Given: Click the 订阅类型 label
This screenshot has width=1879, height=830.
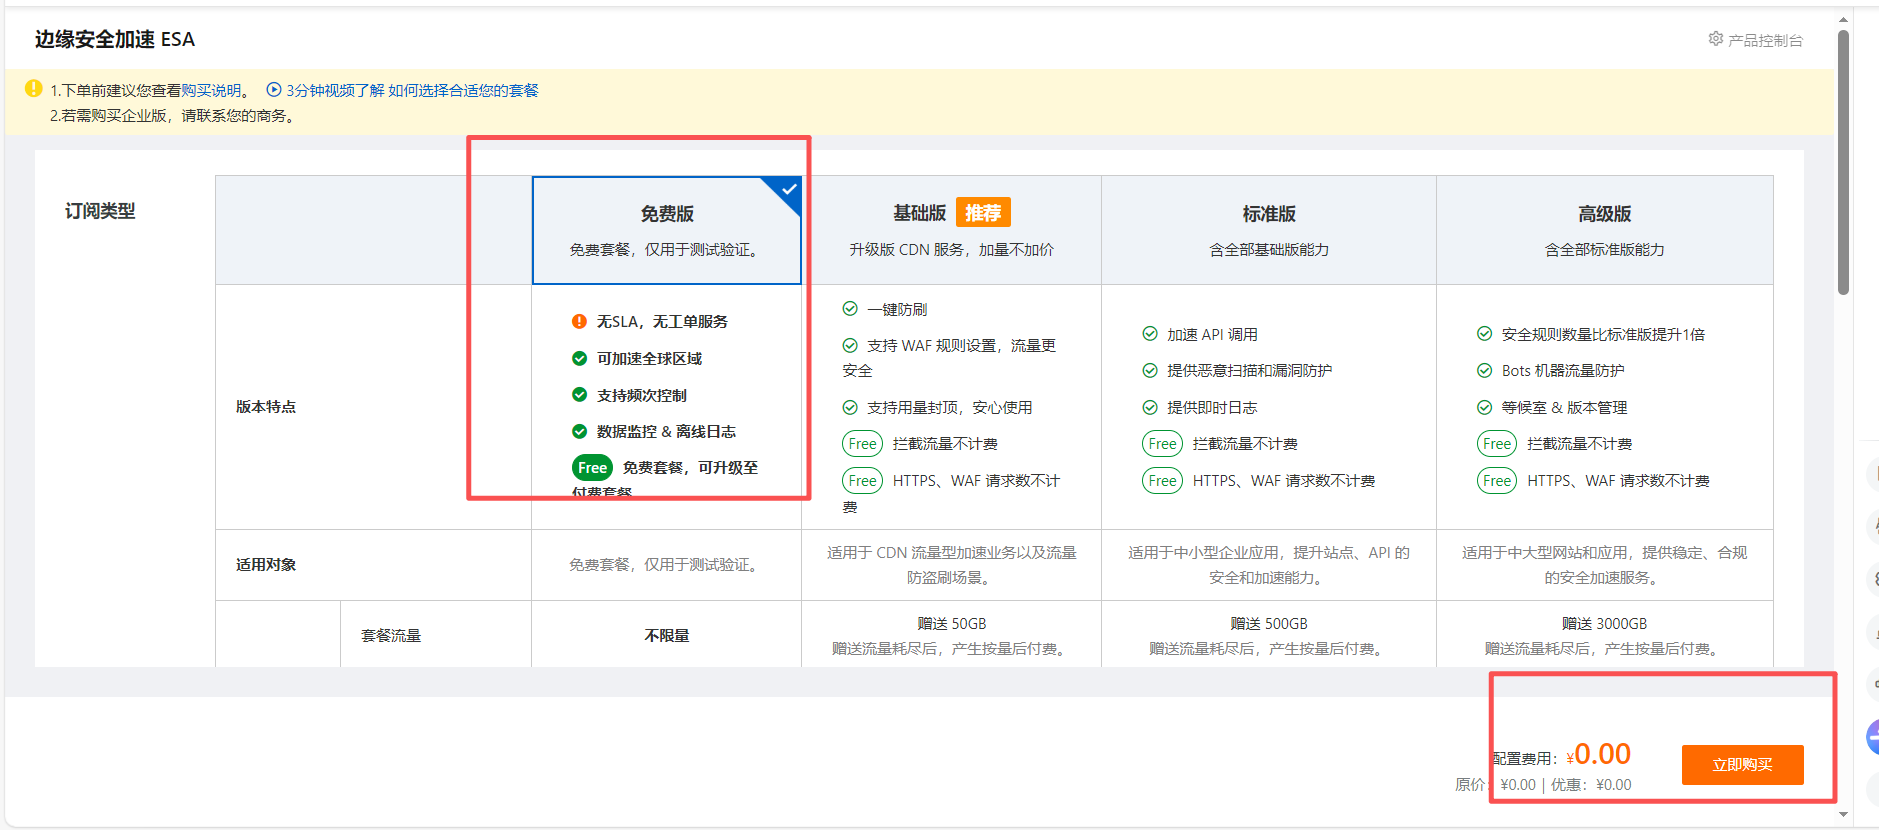Looking at the screenshot, I should pos(100,211).
